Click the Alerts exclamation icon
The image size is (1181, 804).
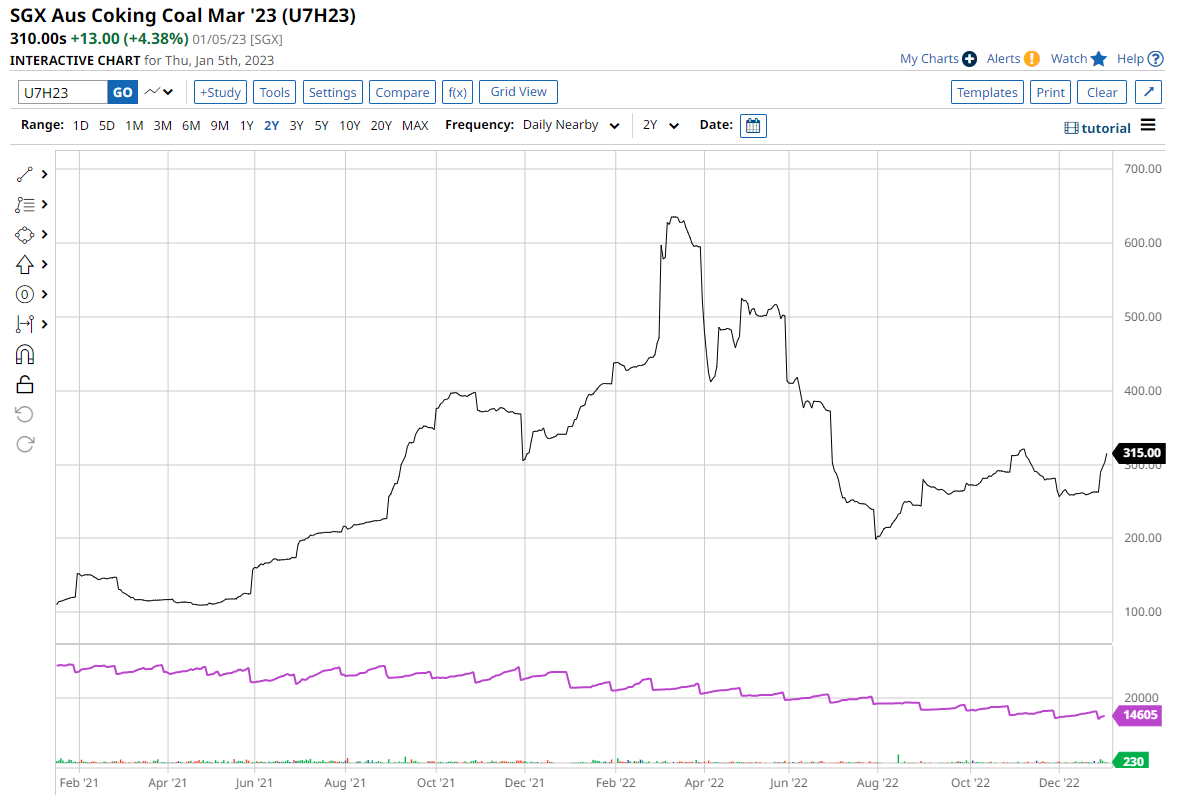(1032, 59)
